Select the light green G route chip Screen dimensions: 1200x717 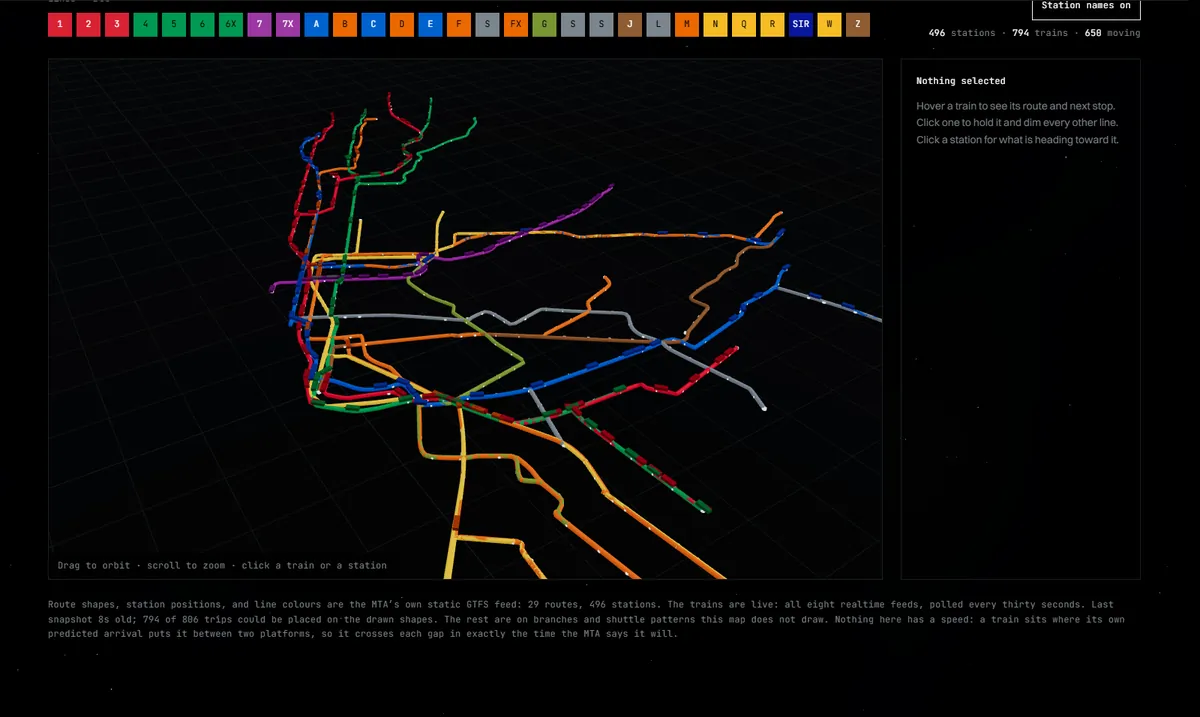tap(544, 25)
